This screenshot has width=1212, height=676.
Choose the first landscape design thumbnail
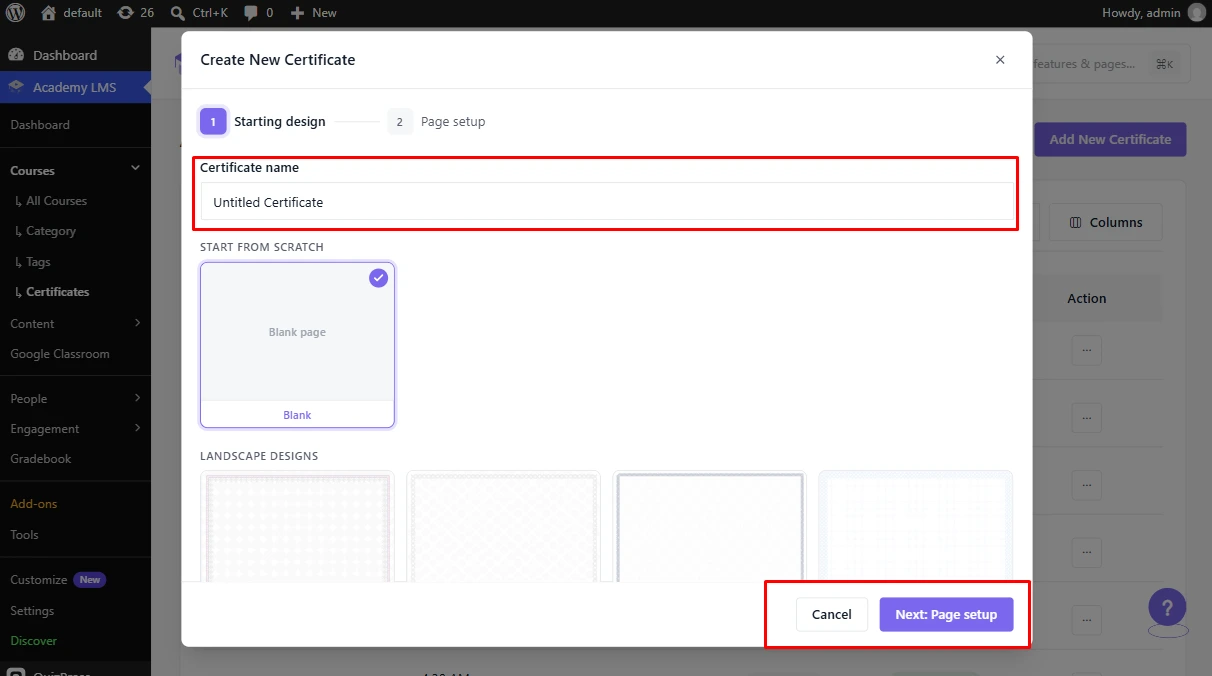click(297, 525)
